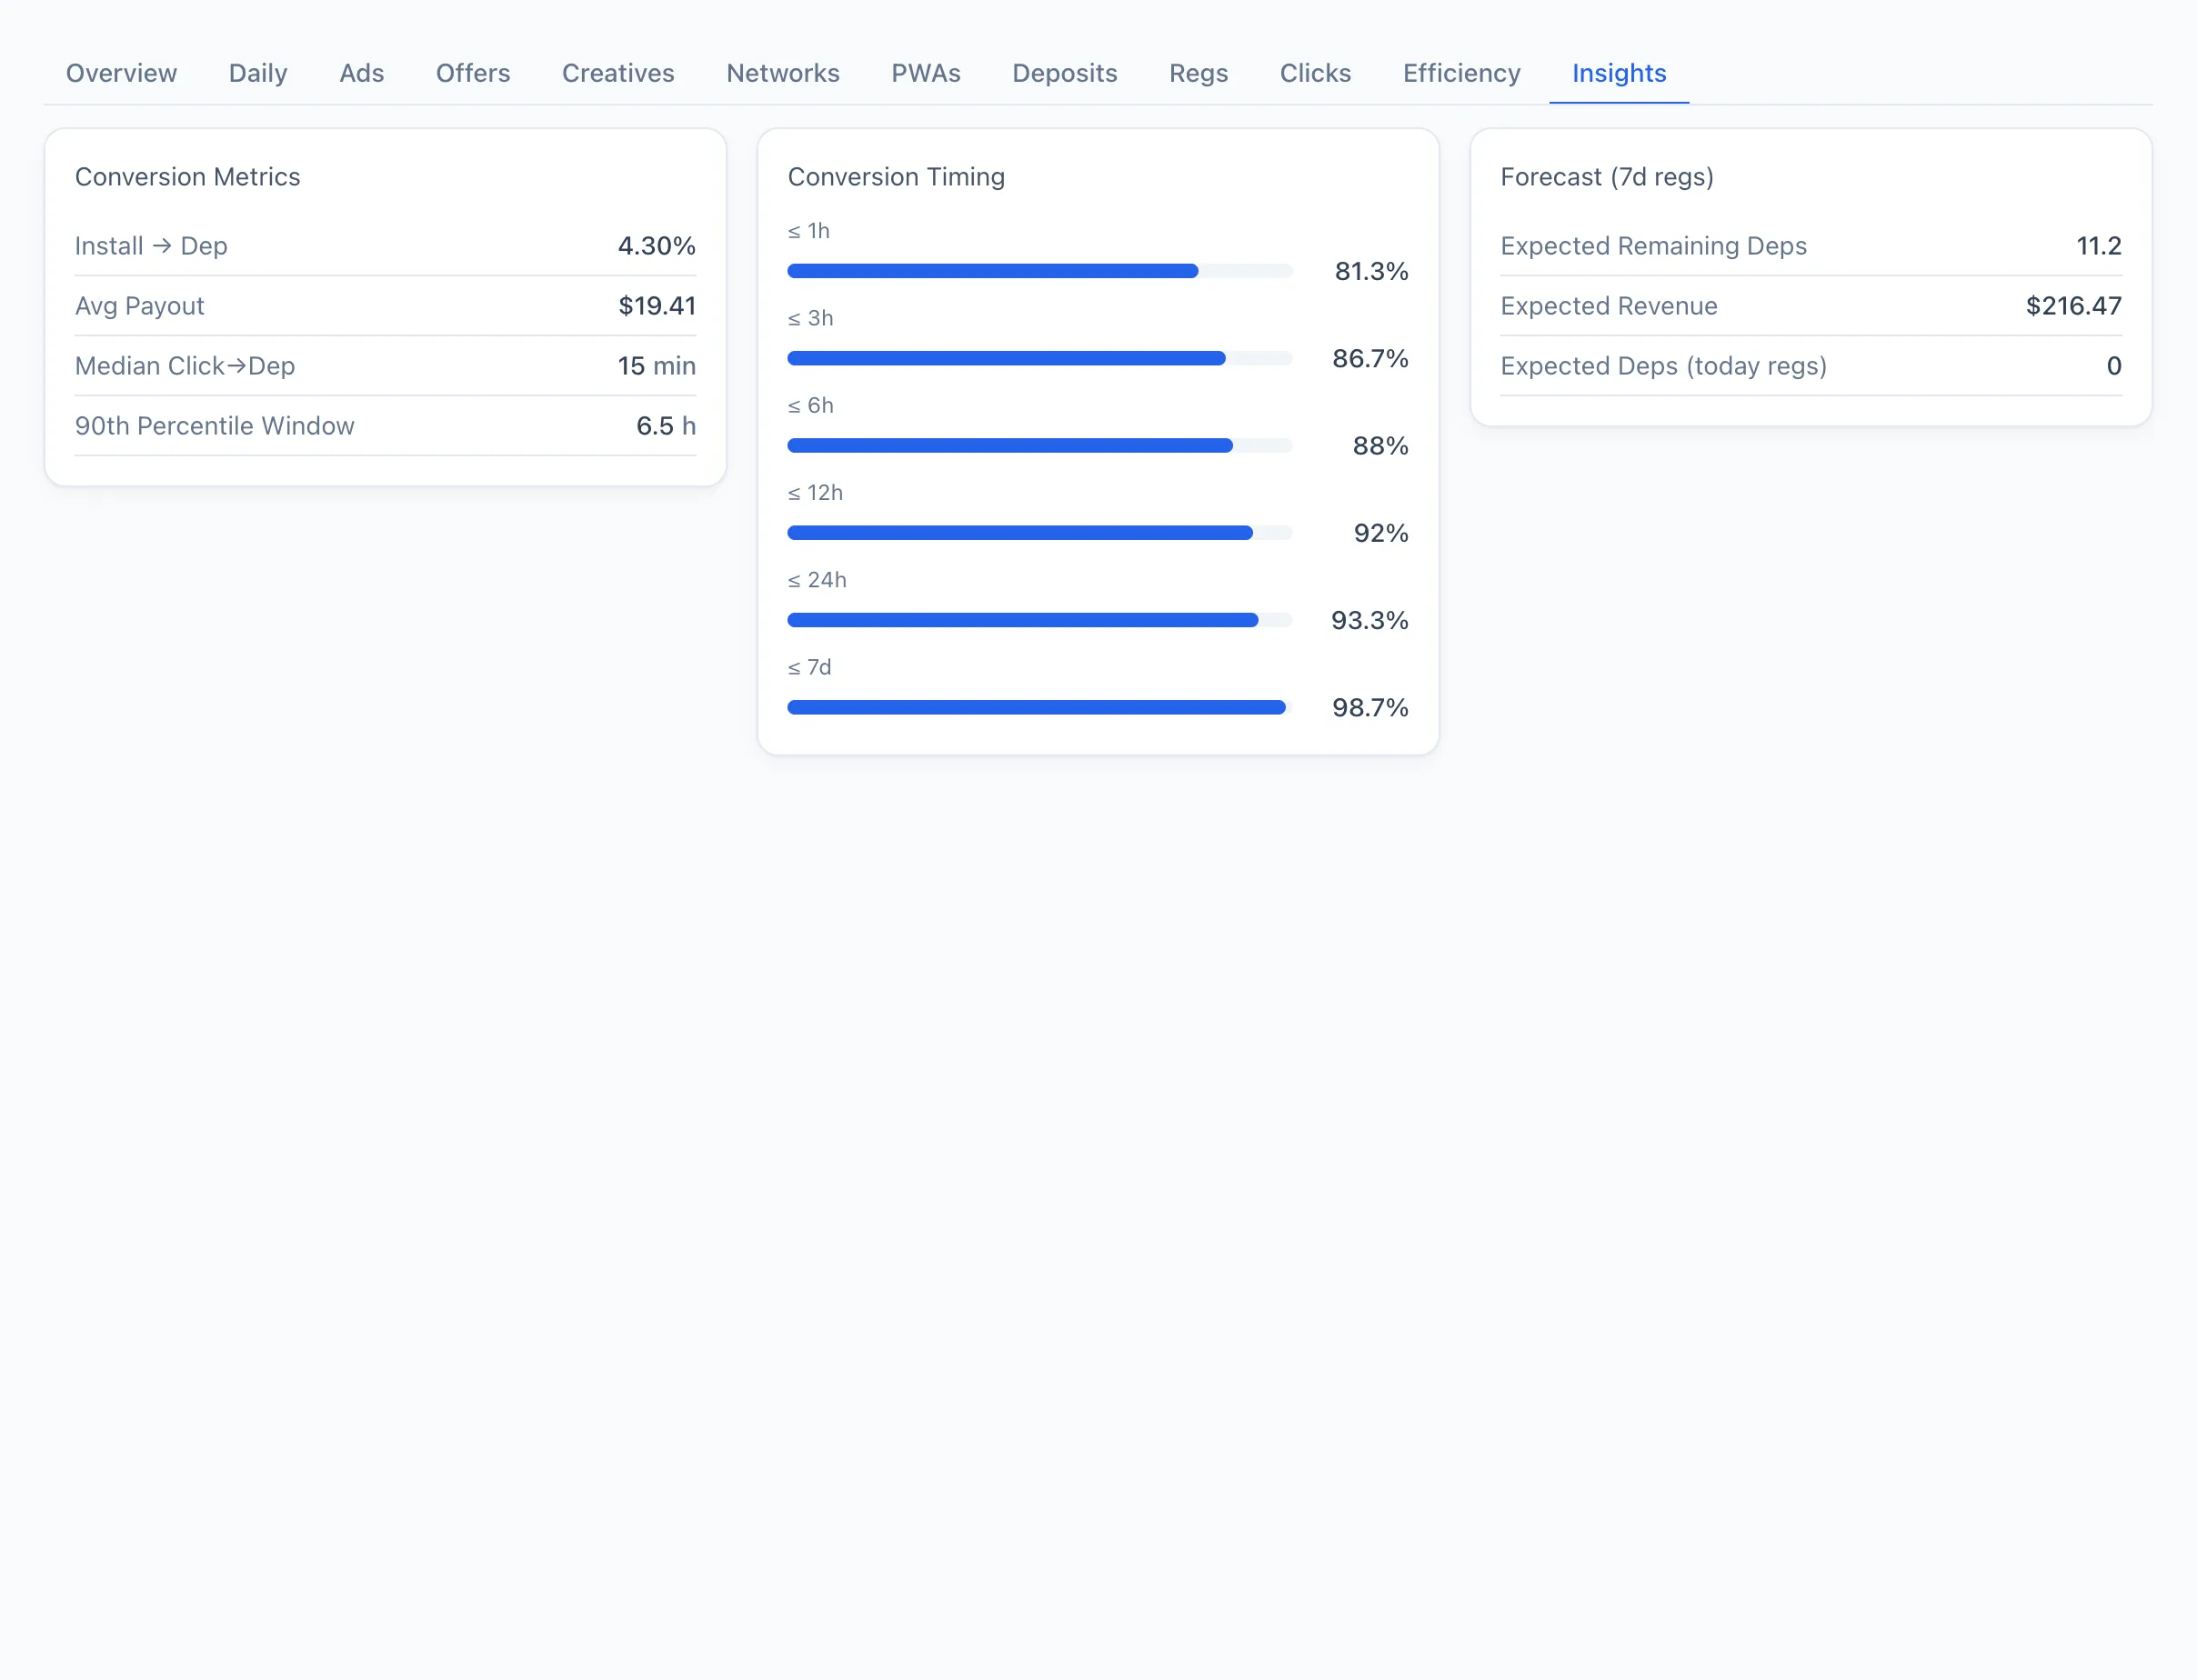
Task: Click the Avg Payout value $19.41
Action: [657, 306]
